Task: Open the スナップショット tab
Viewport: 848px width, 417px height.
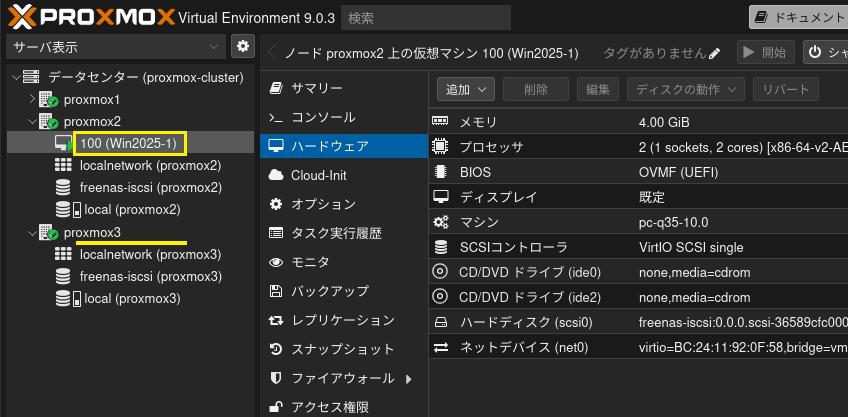Action: pyautogui.click(x=344, y=349)
